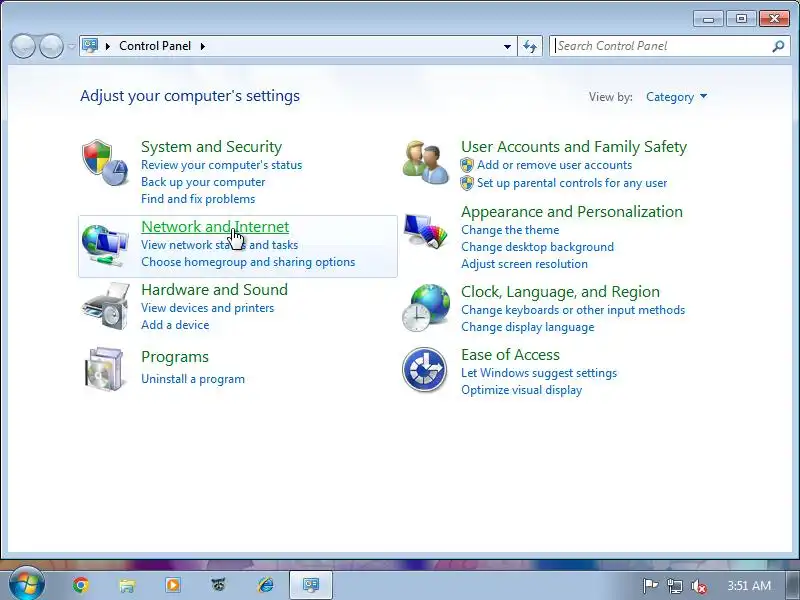Open Windows Explorer folder on taskbar
The image size is (800, 600).
point(127,585)
